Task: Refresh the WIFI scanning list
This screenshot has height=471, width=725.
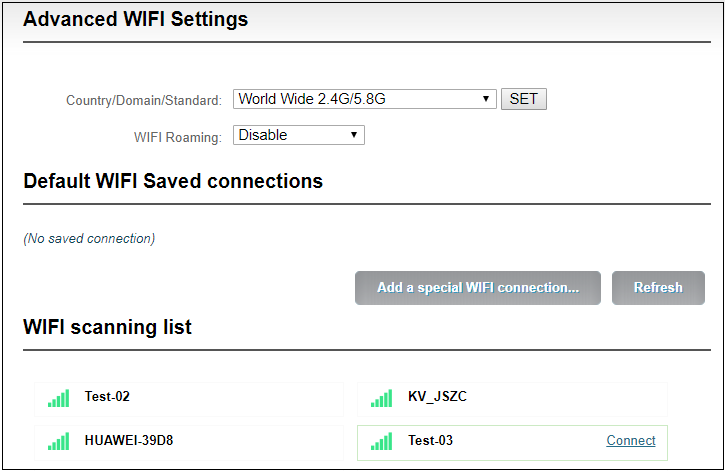Action: coord(658,287)
